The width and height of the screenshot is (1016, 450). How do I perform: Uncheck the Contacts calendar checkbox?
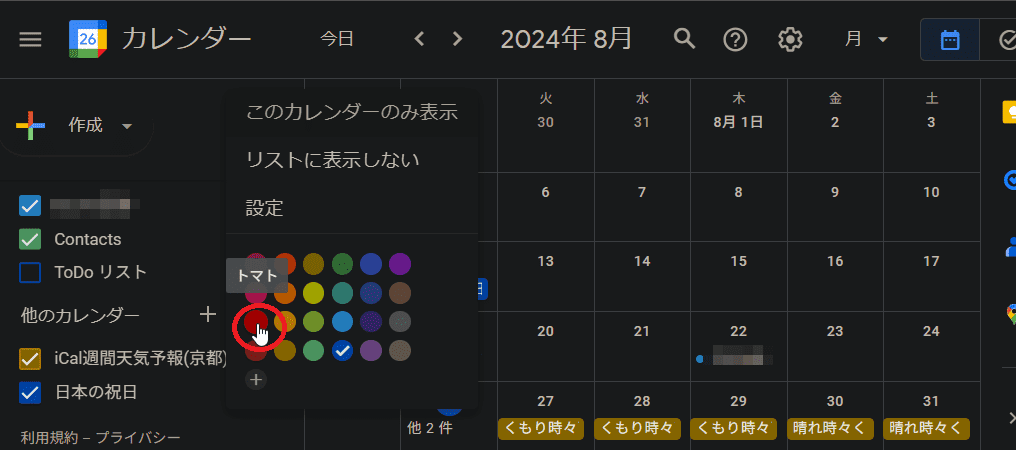click(x=30, y=240)
